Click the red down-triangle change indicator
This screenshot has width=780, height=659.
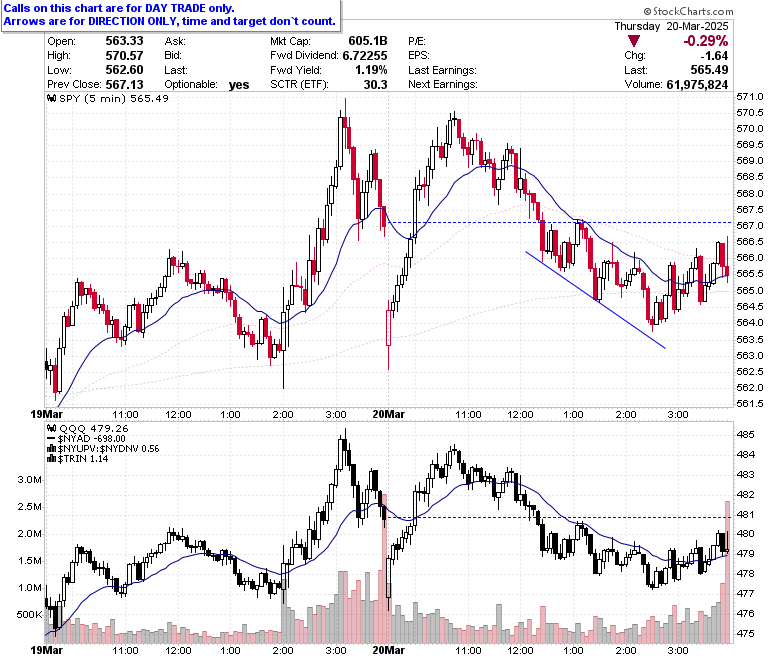tap(633, 41)
